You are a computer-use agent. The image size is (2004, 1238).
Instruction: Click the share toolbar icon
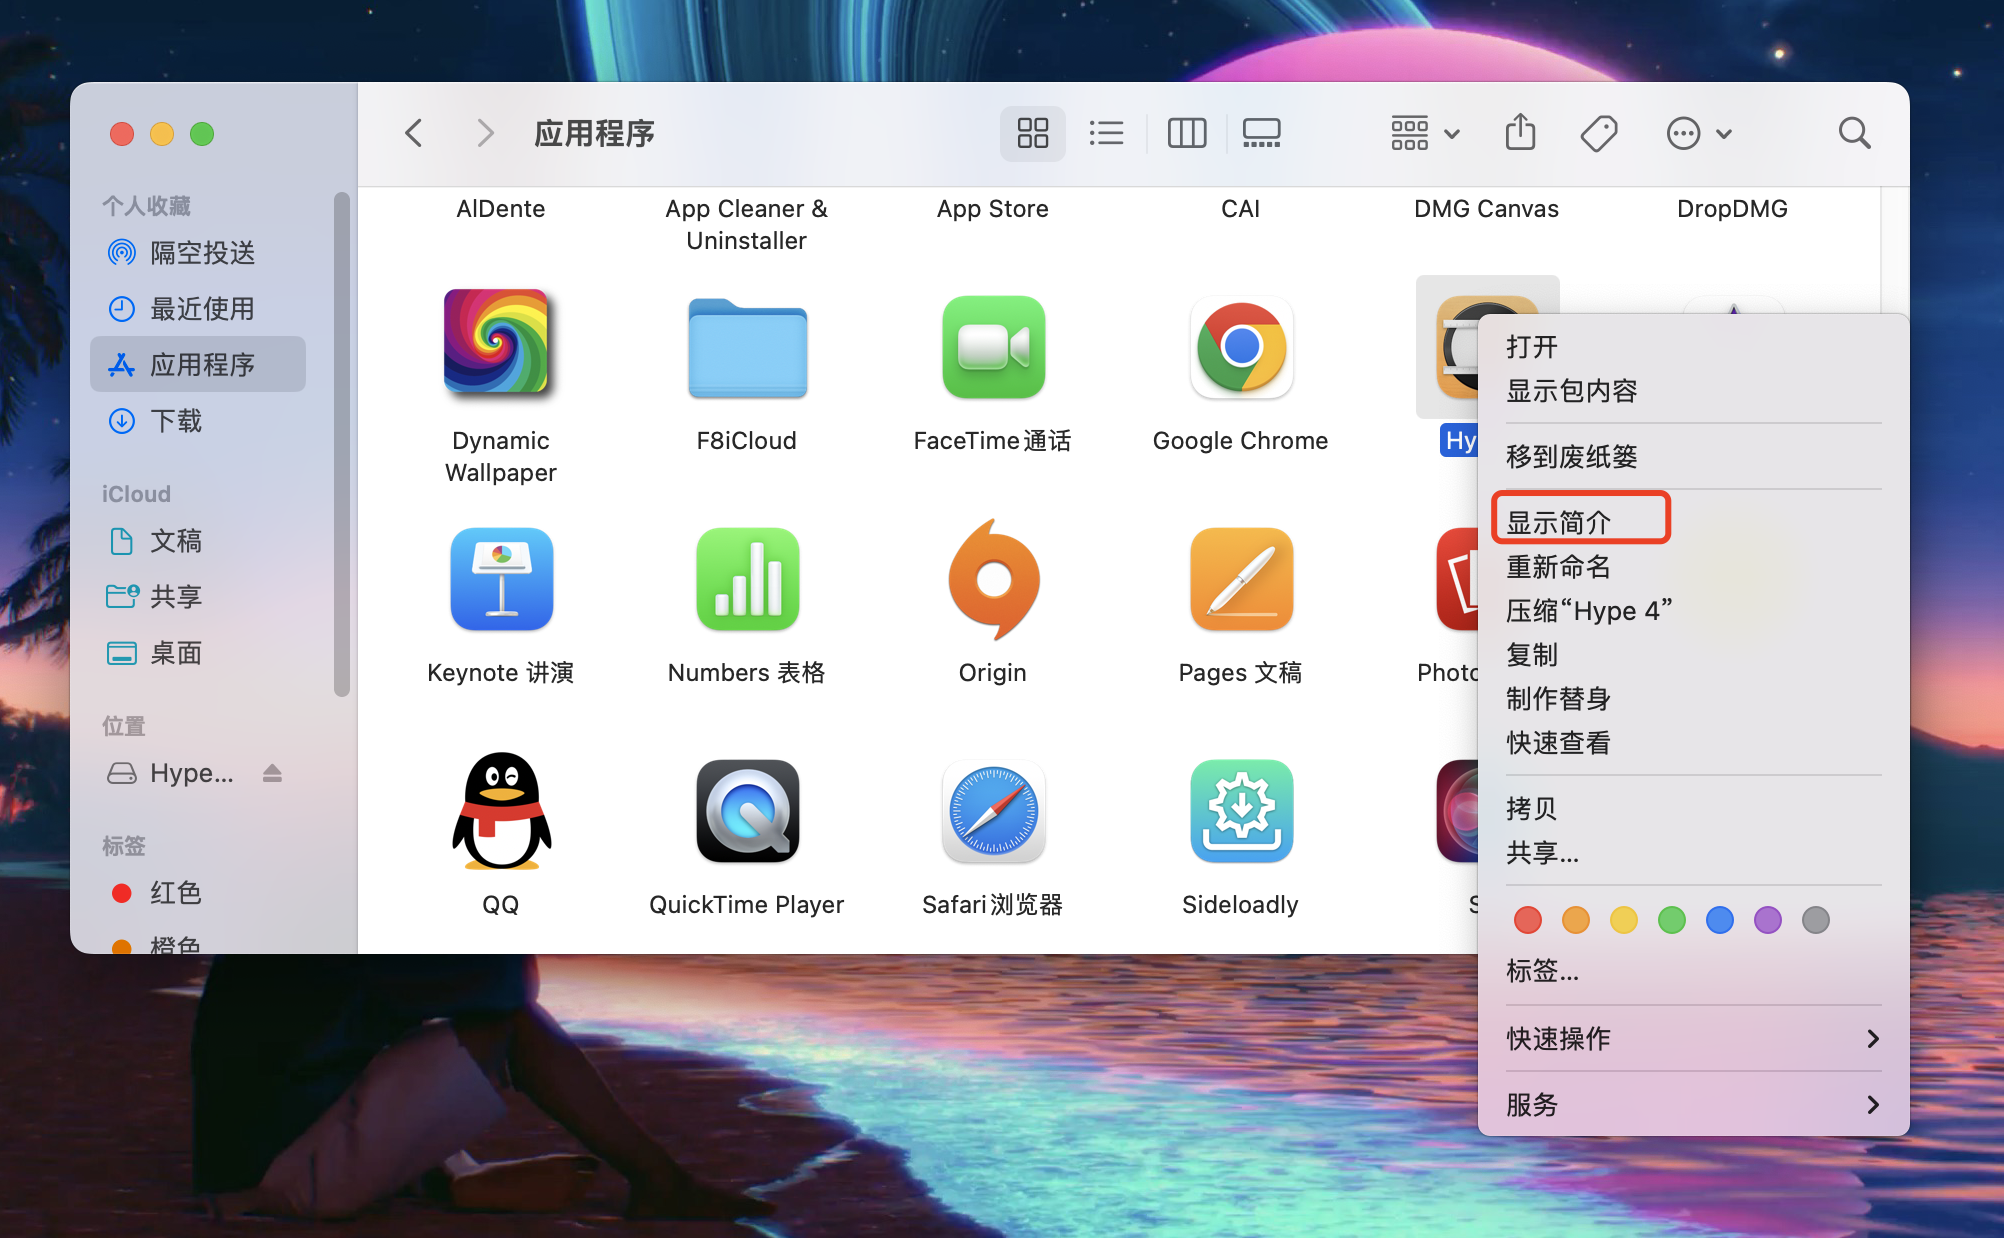(1520, 132)
